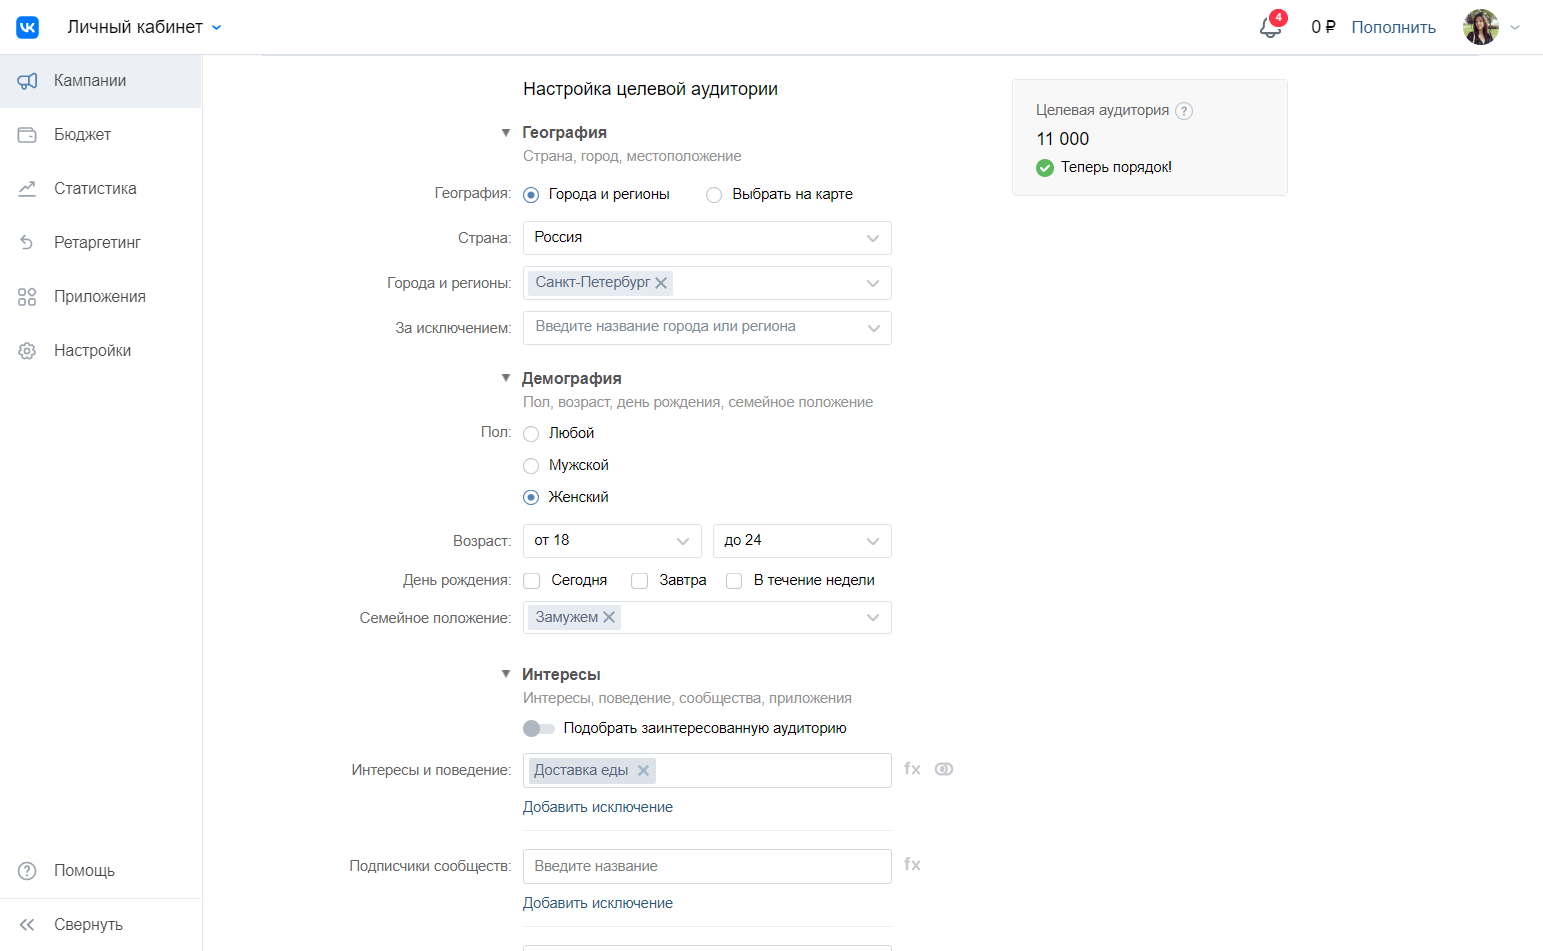The width and height of the screenshot is (1543, 951).
Task: Open Статистика in the sidebar
Action: (95, 189)
